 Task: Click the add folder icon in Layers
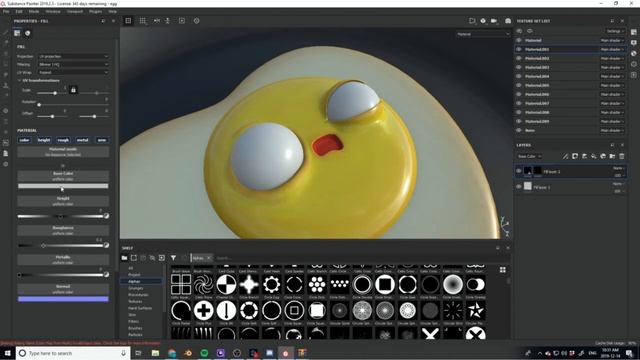(x=612, y=156)
